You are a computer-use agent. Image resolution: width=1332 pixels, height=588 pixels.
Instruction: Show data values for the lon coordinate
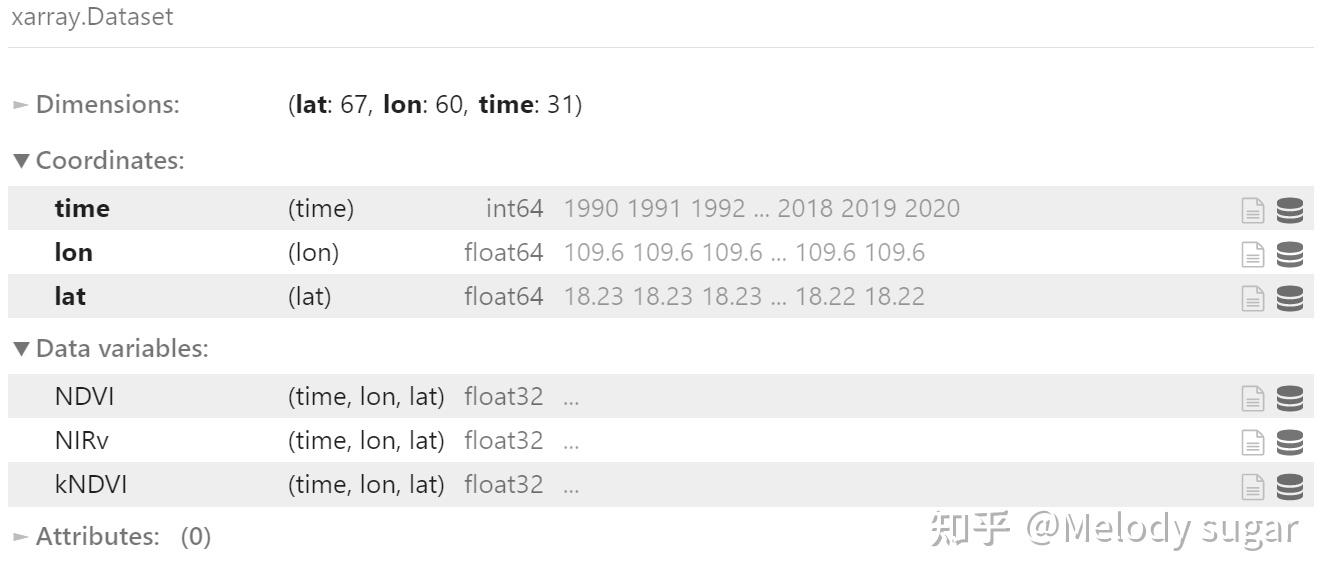tap(1290, 253)
